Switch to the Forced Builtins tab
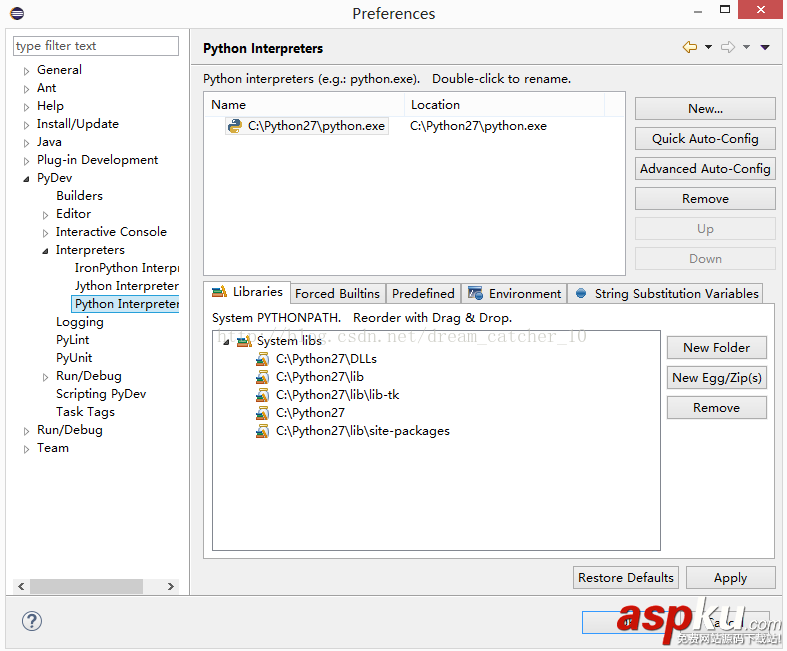The image size is (787, 651). (337, 294)
